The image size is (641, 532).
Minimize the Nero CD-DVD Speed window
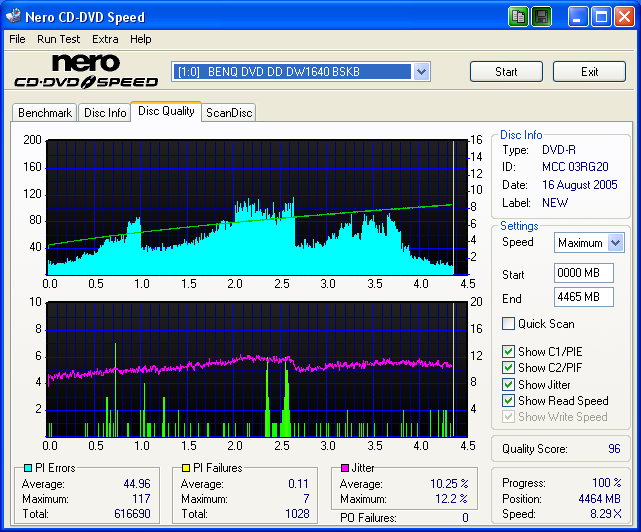(579, 17)
